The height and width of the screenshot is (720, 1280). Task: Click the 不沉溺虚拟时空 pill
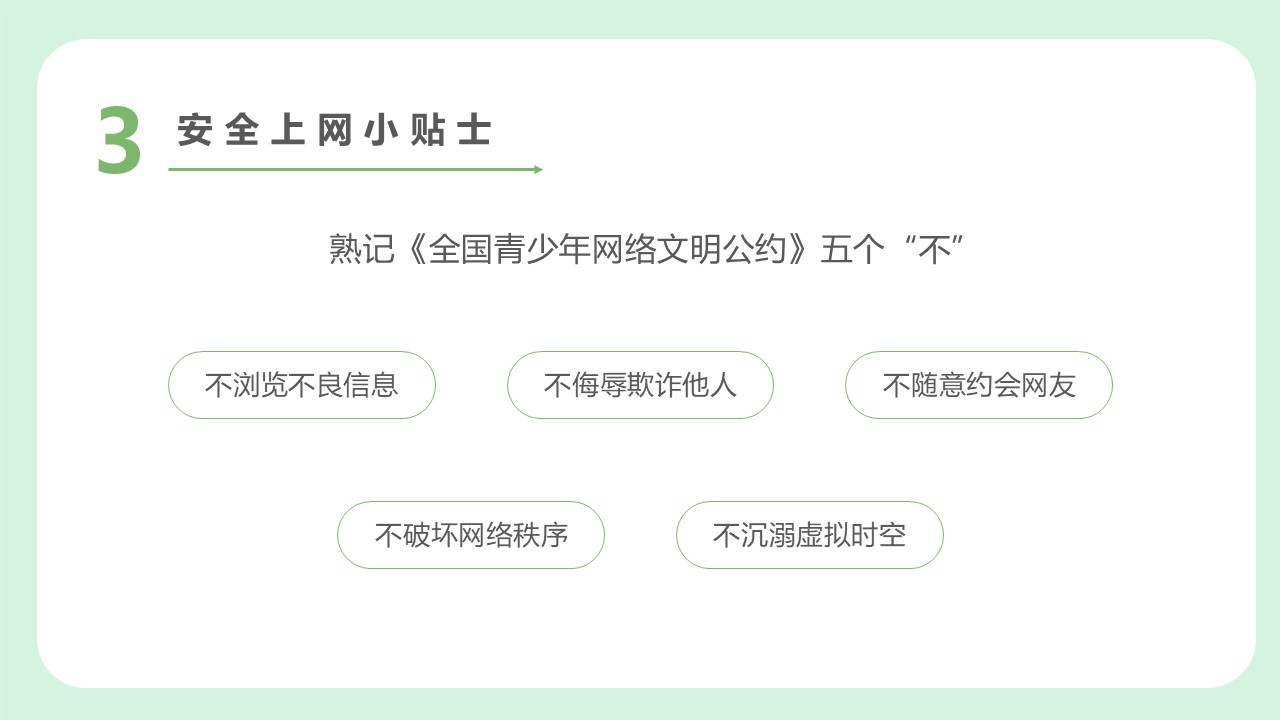click(x=810, y=535)
